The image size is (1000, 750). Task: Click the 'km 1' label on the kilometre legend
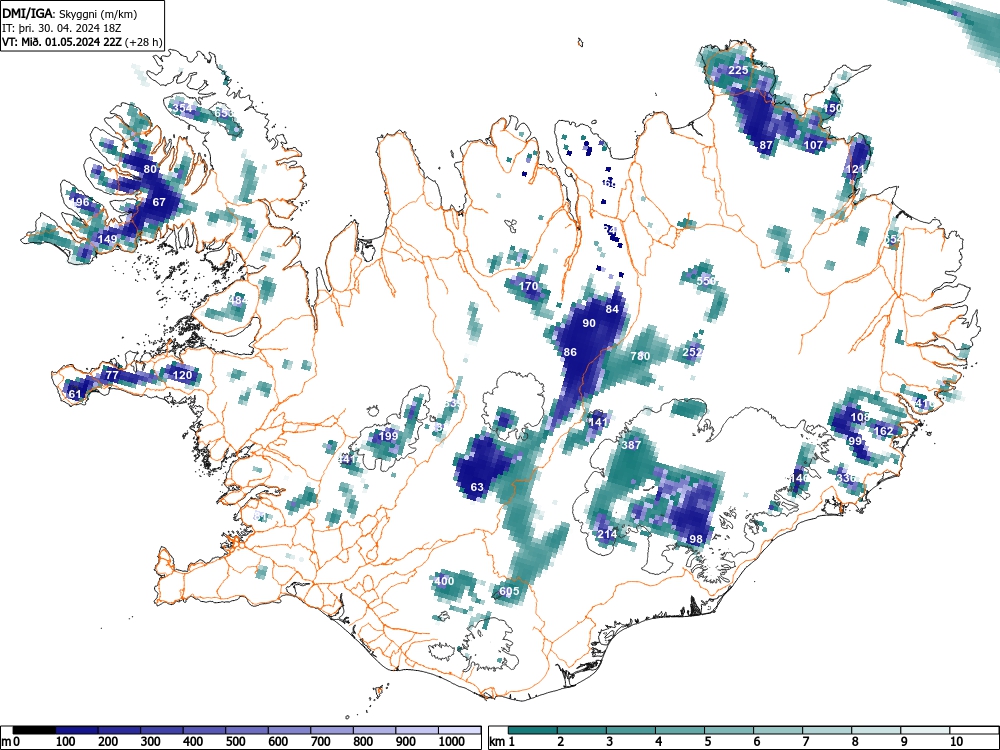coord(502,742)
